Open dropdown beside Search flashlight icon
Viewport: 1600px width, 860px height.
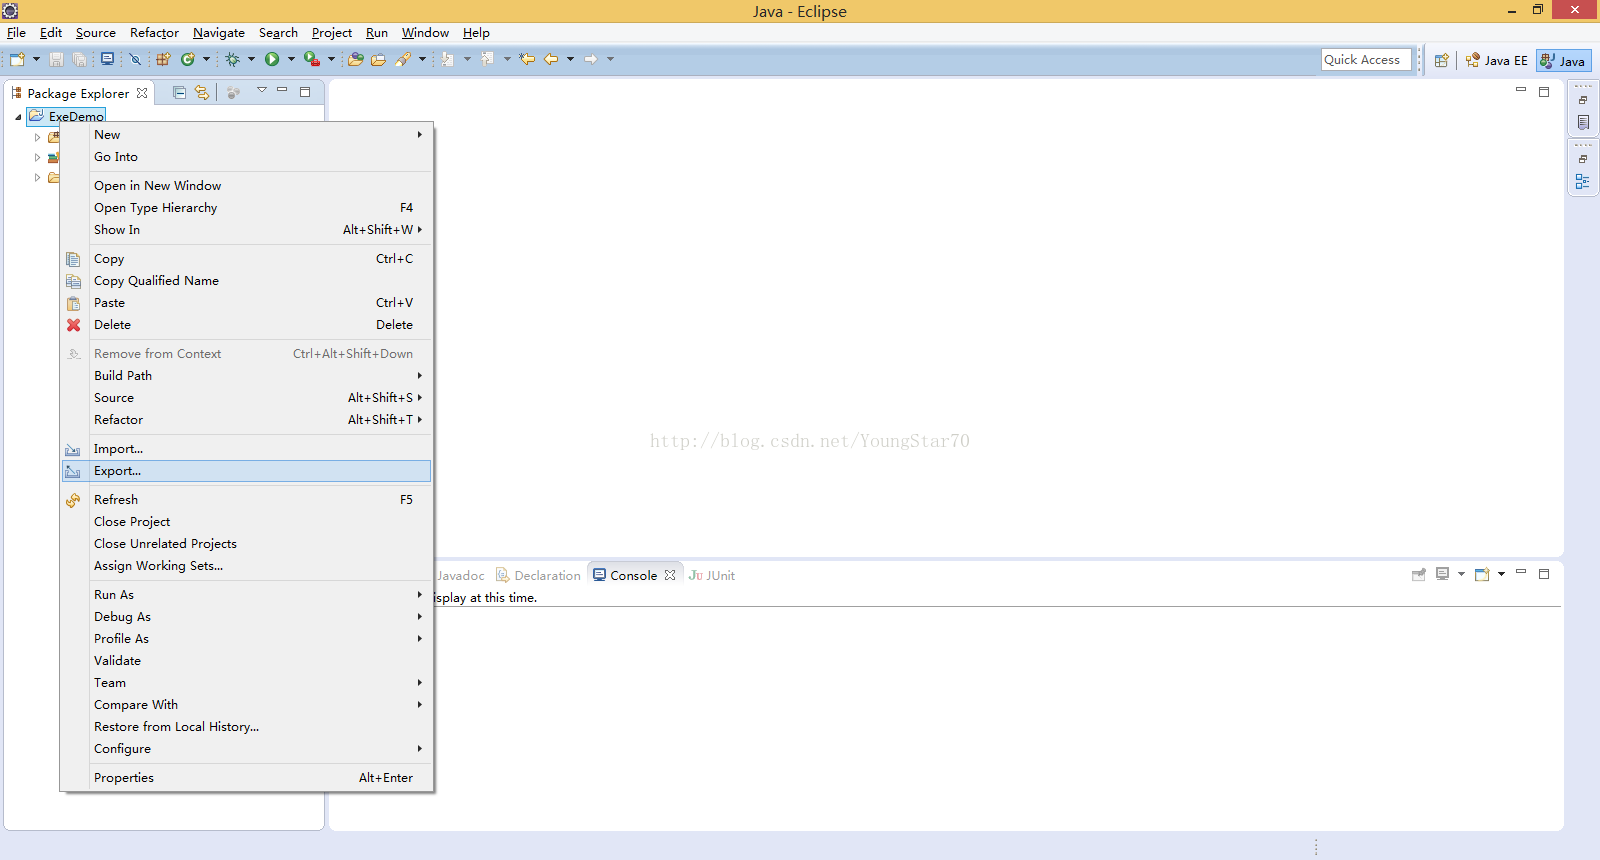click(x=422, y=60)
